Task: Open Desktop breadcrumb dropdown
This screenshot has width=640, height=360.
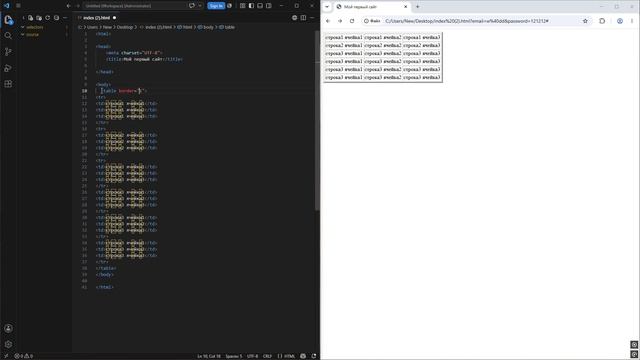Action: 125,27
